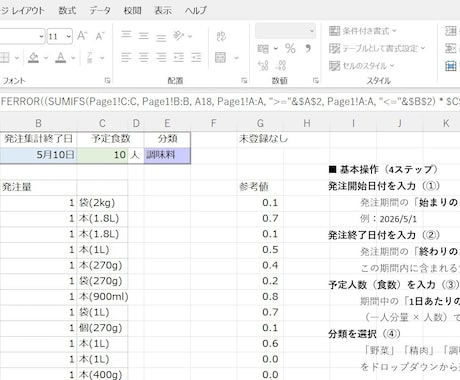Open the number format combo box
The image size is (460, 380).
click(285, 31)
